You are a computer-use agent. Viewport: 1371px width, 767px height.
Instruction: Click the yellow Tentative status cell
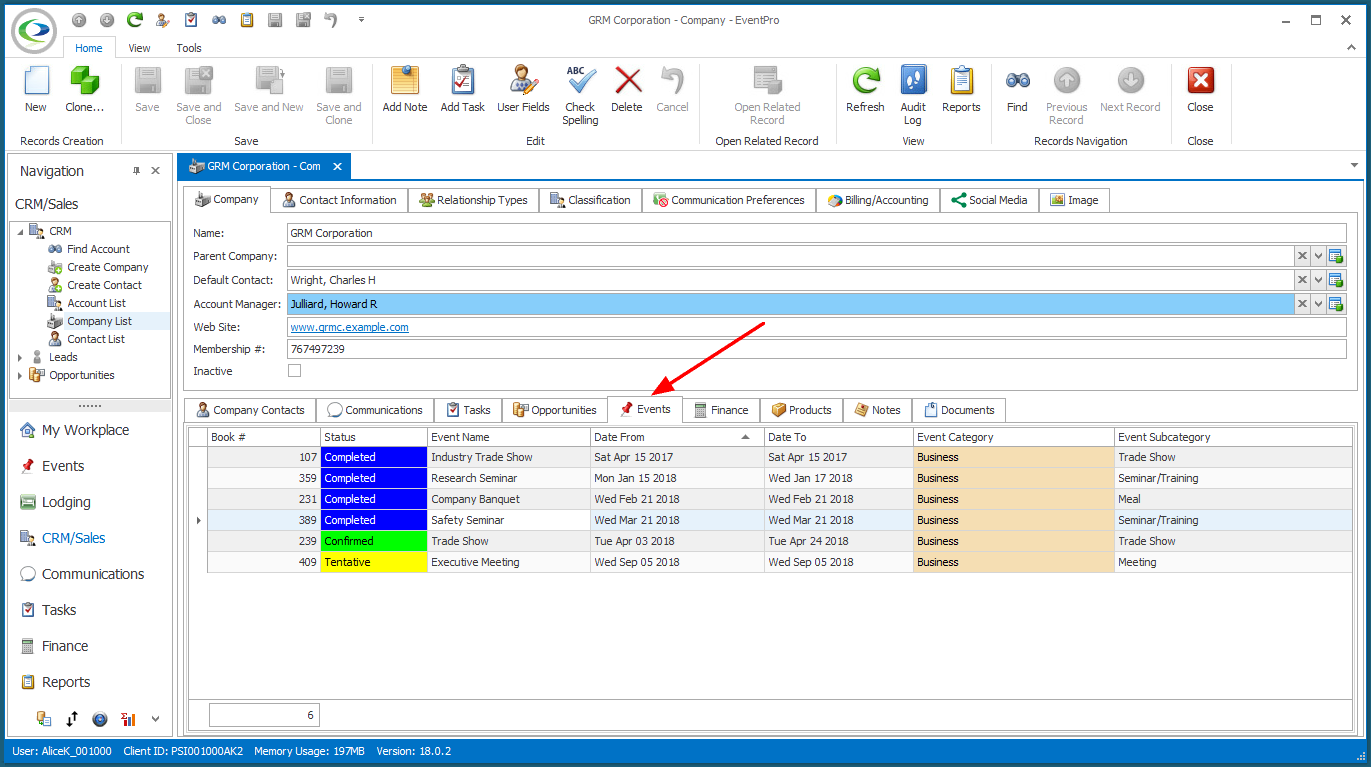[374, 562]
